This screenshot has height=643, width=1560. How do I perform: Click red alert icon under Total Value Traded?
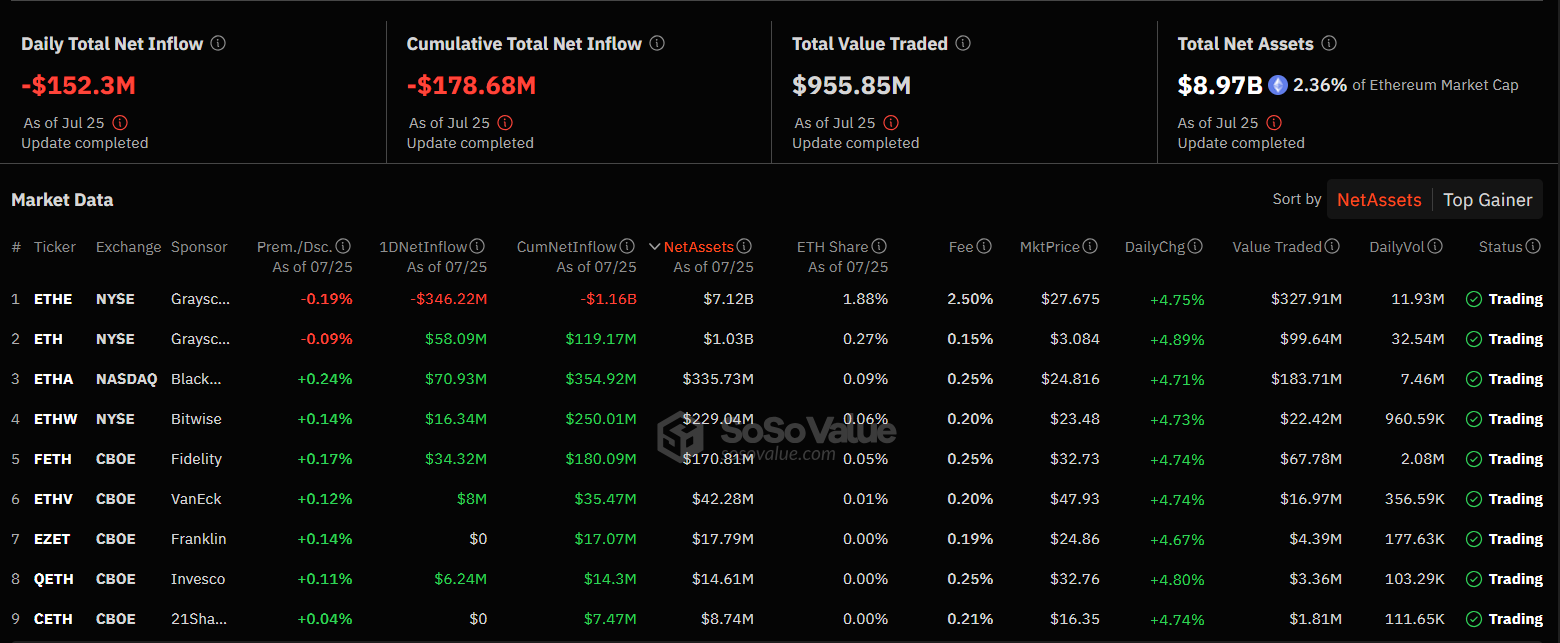(891, 123)
